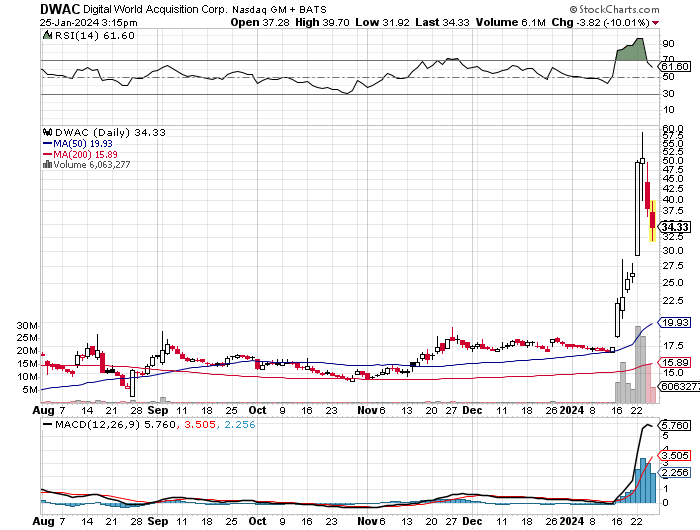700x530 pixels.
Task: Click the 19.93 moving average price tag
Action: click(675, 322)
